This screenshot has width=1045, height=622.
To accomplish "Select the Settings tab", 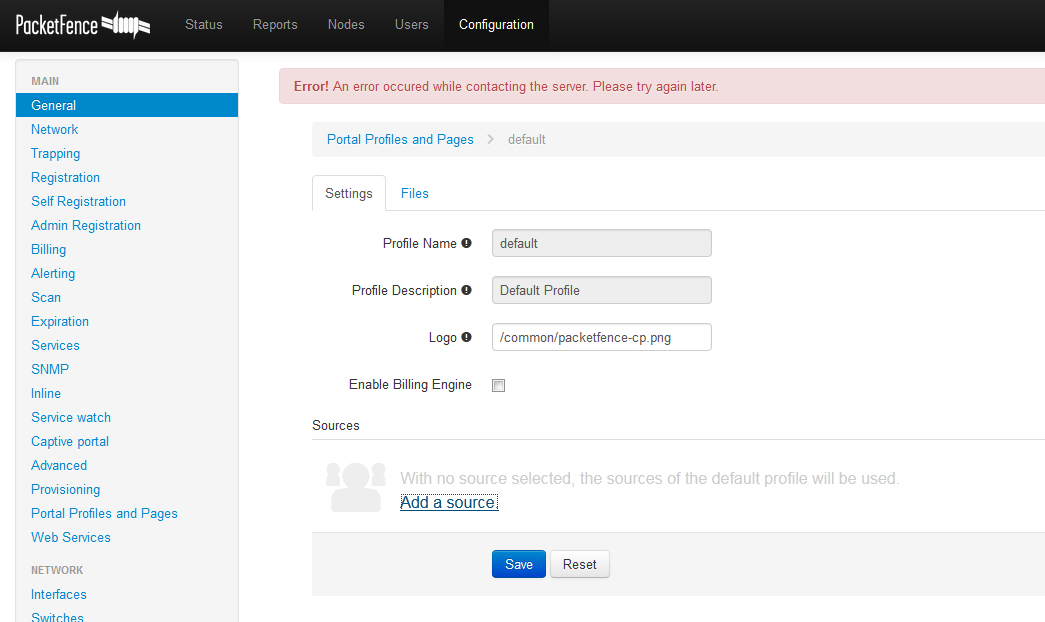I will click(348, 193).
